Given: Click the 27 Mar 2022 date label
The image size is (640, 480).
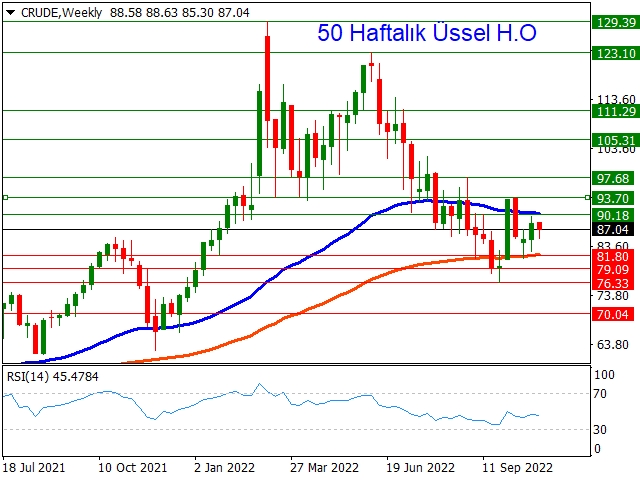Looking at the screenshot, I should pyautogui.click(x=324, y=467).
